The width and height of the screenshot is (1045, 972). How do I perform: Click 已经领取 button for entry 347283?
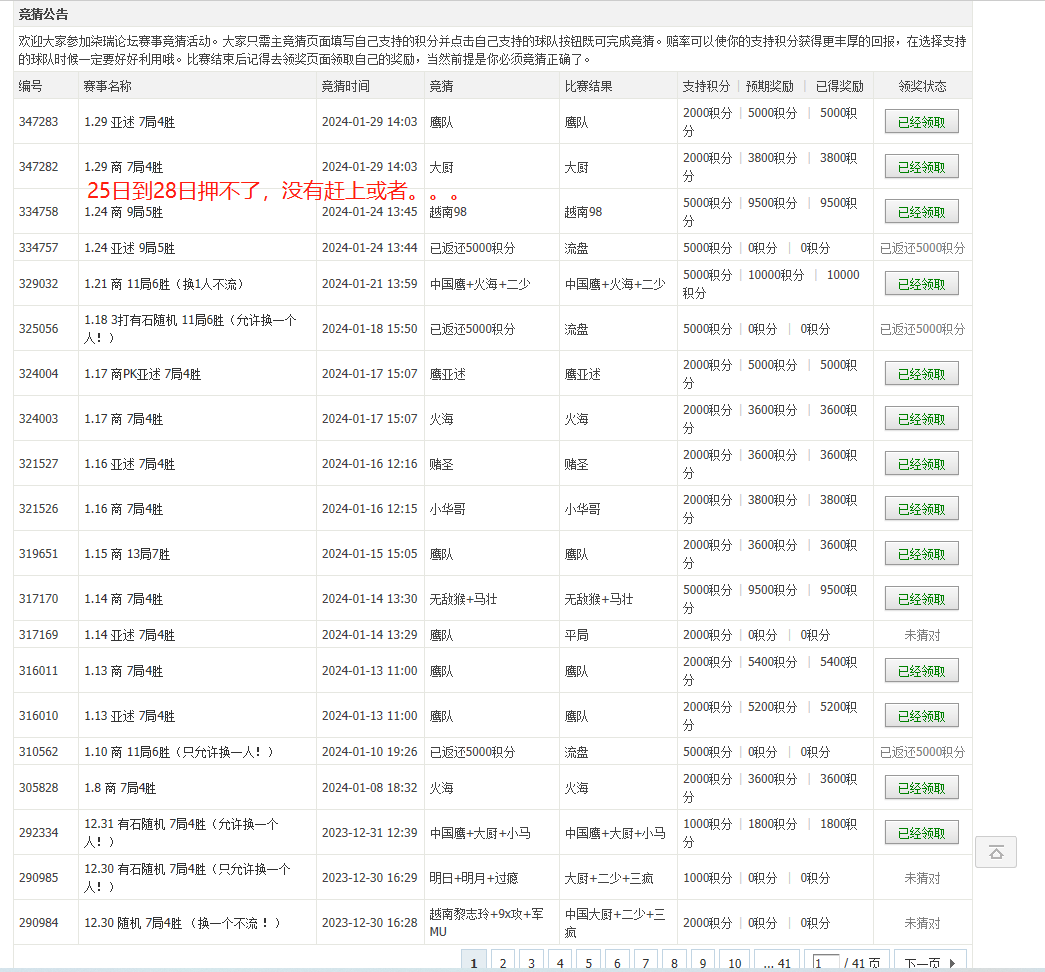921,122
